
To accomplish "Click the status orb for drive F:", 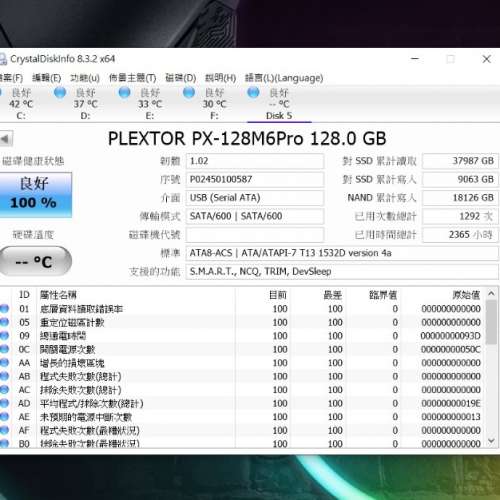I will pos(189,92).
